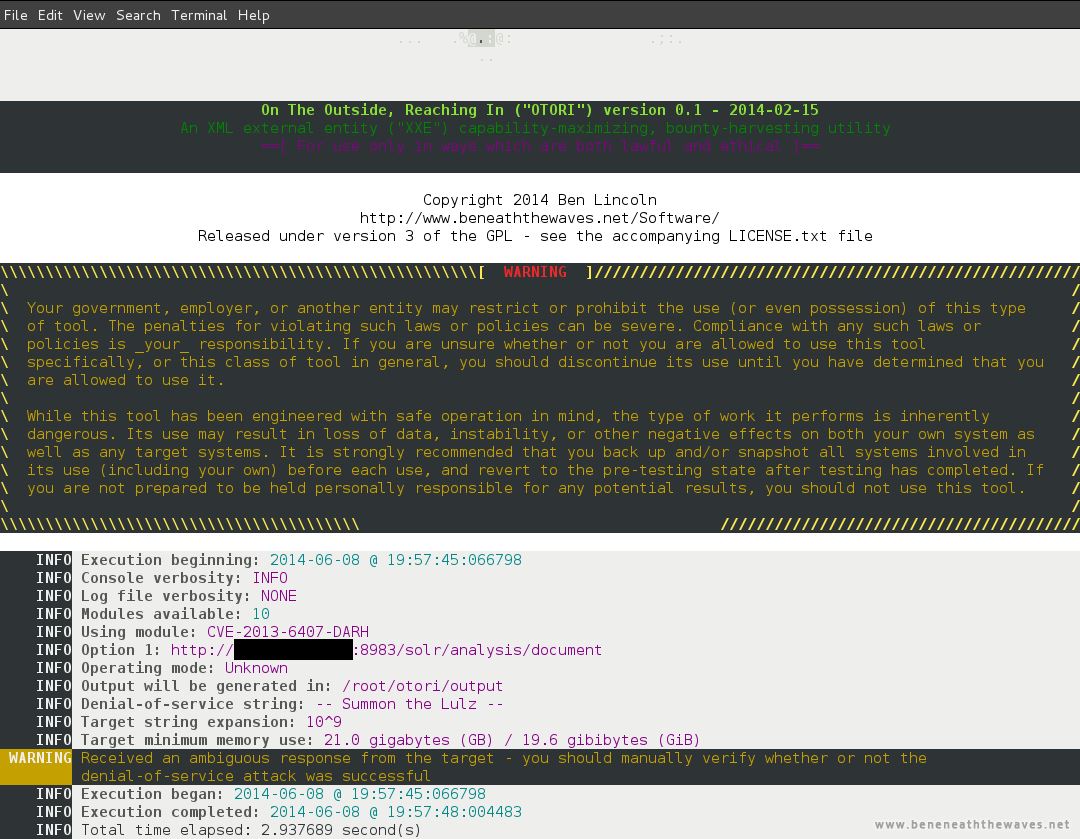This screenshot has height=839, width=1080.
Task: Open the Search menu
Action: pos(138,15)
